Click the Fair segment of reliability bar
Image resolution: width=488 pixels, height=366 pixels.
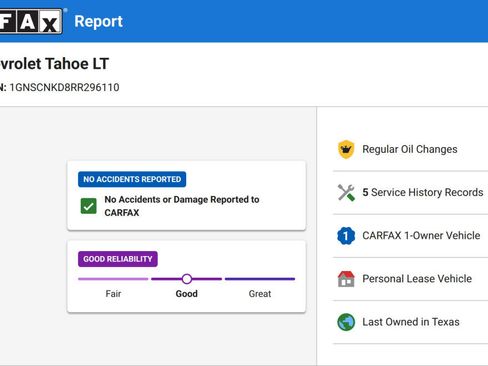[113, 279]
